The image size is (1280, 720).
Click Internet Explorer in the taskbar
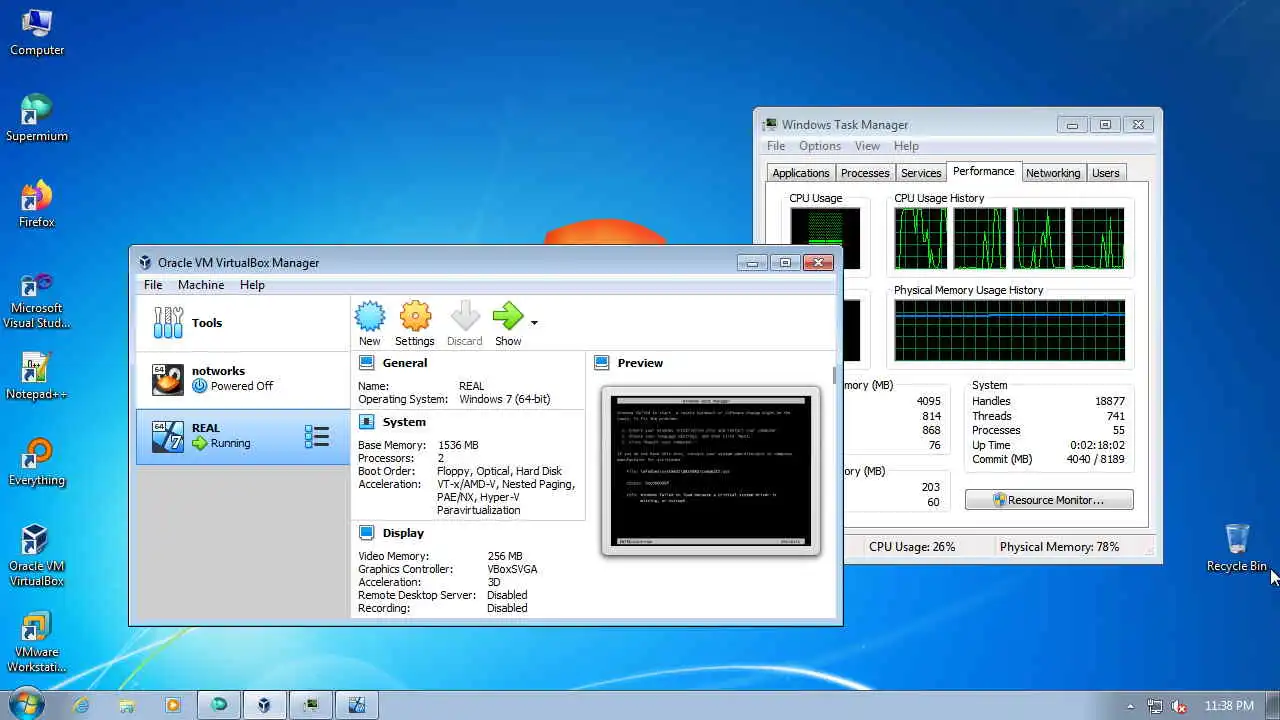click(81, 705)
